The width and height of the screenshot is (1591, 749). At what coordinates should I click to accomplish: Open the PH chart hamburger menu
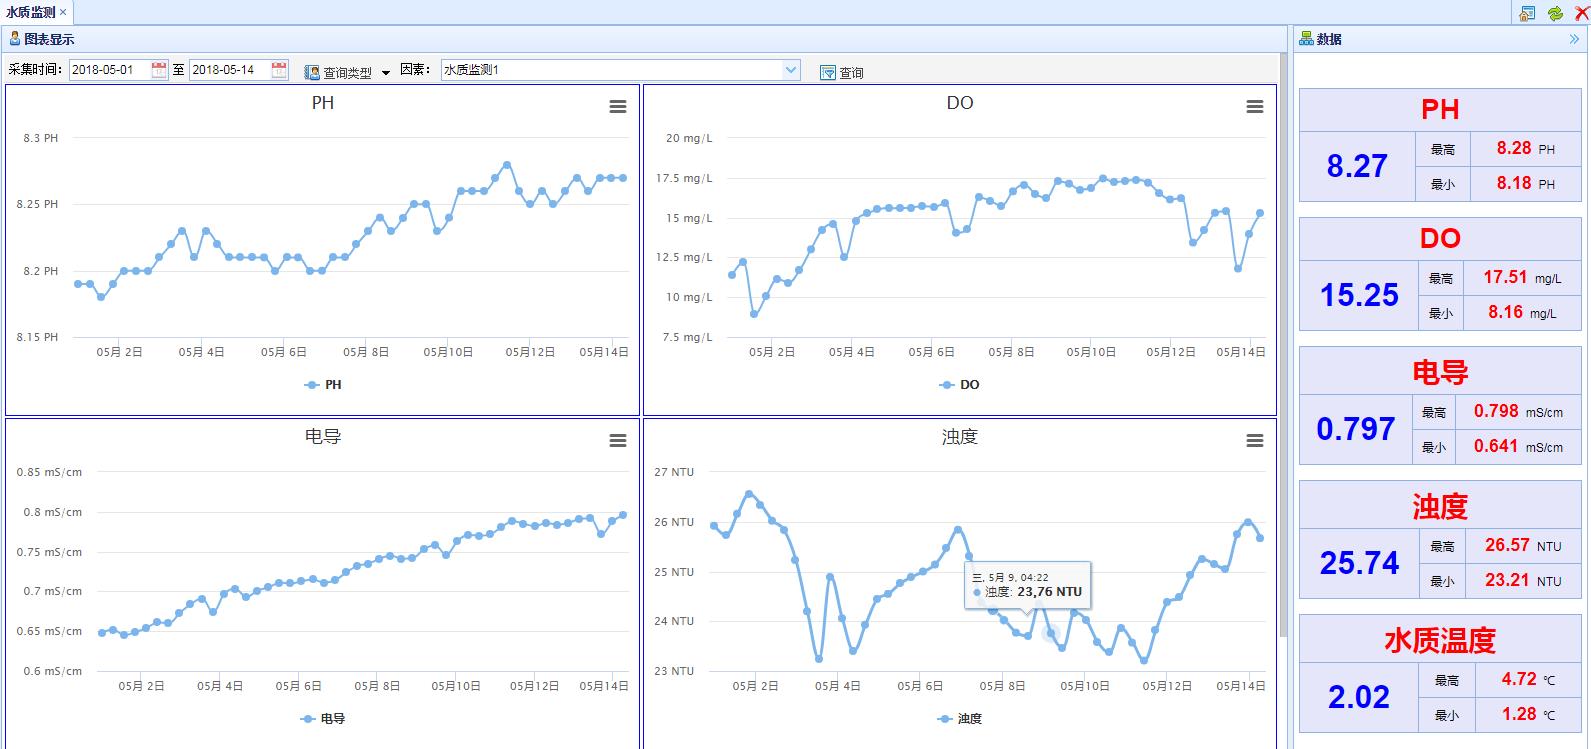(x=618, y=107)
